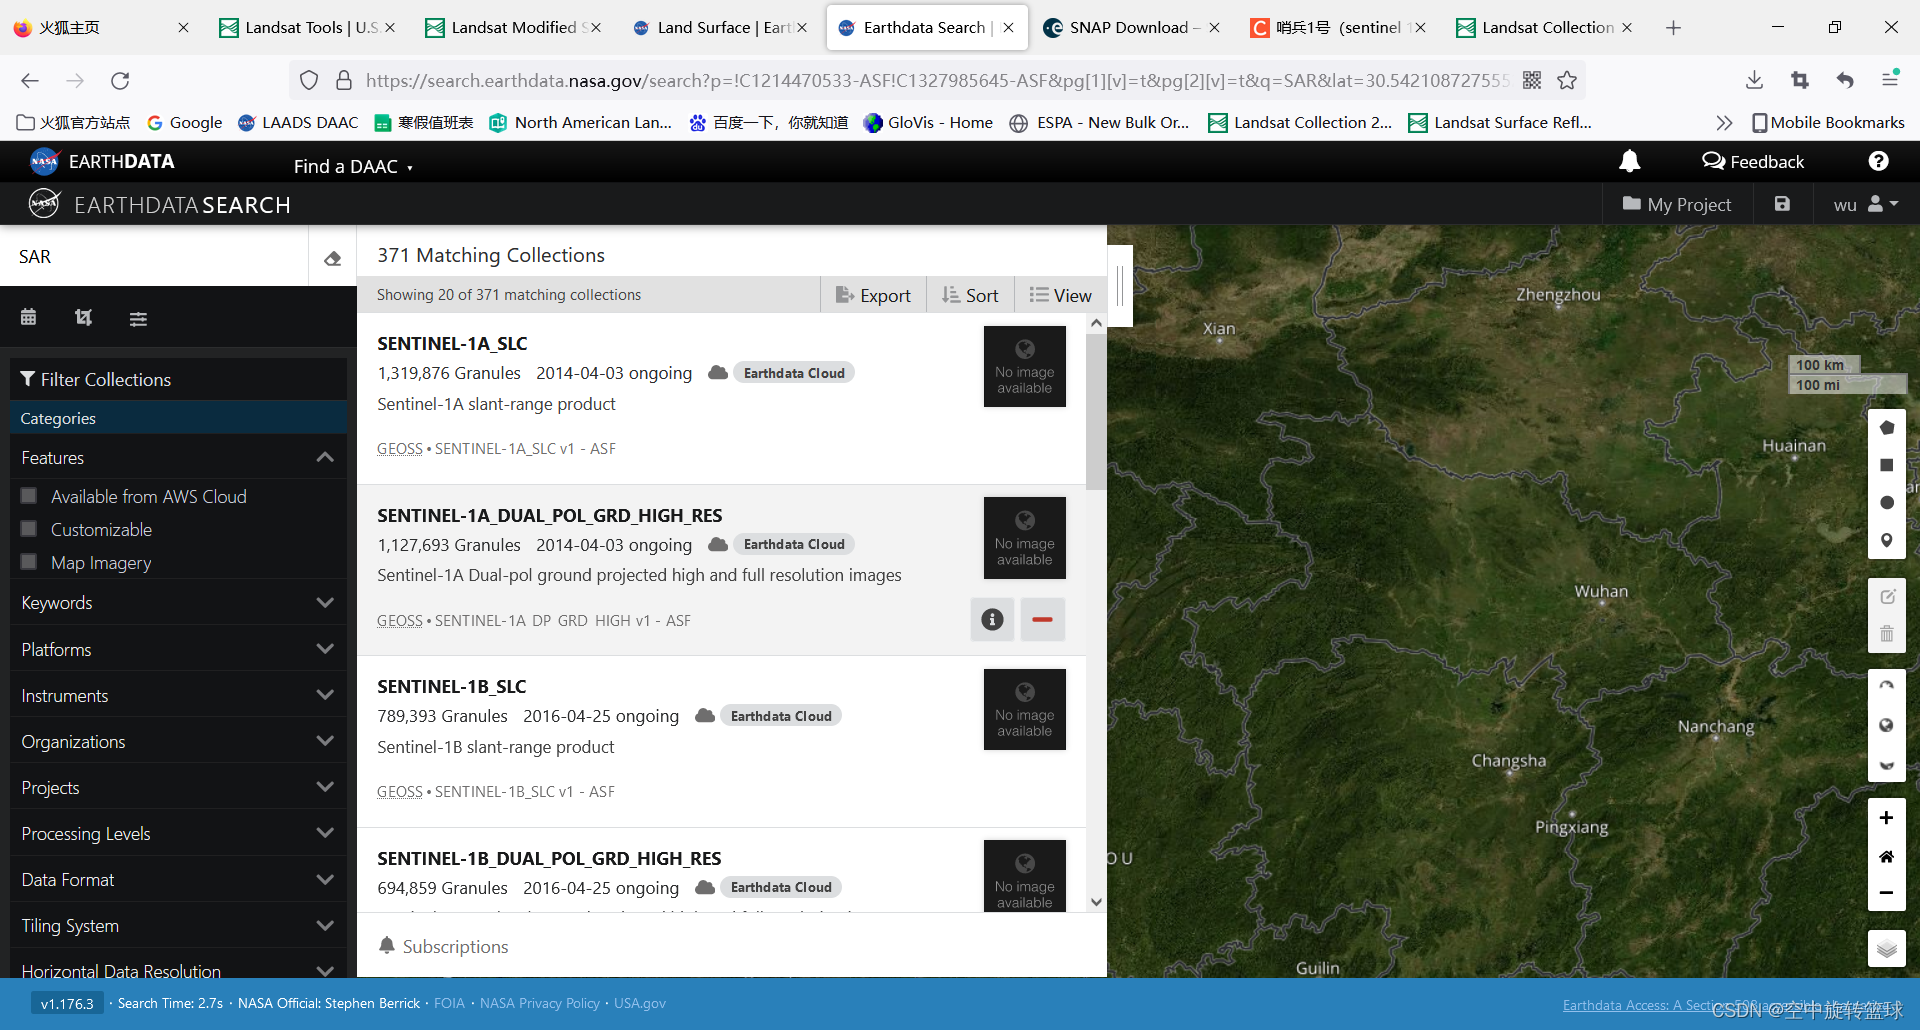Open SENTINEL-1B_SLC thumbnail placeholder
1920x1030 pixels.
click(x=1025, y=709)
